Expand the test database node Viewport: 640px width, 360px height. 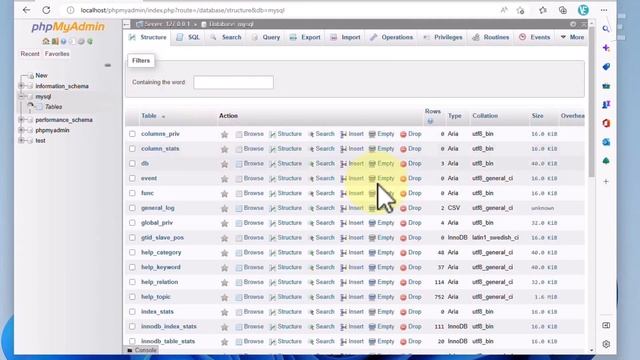tap(21, 141)
